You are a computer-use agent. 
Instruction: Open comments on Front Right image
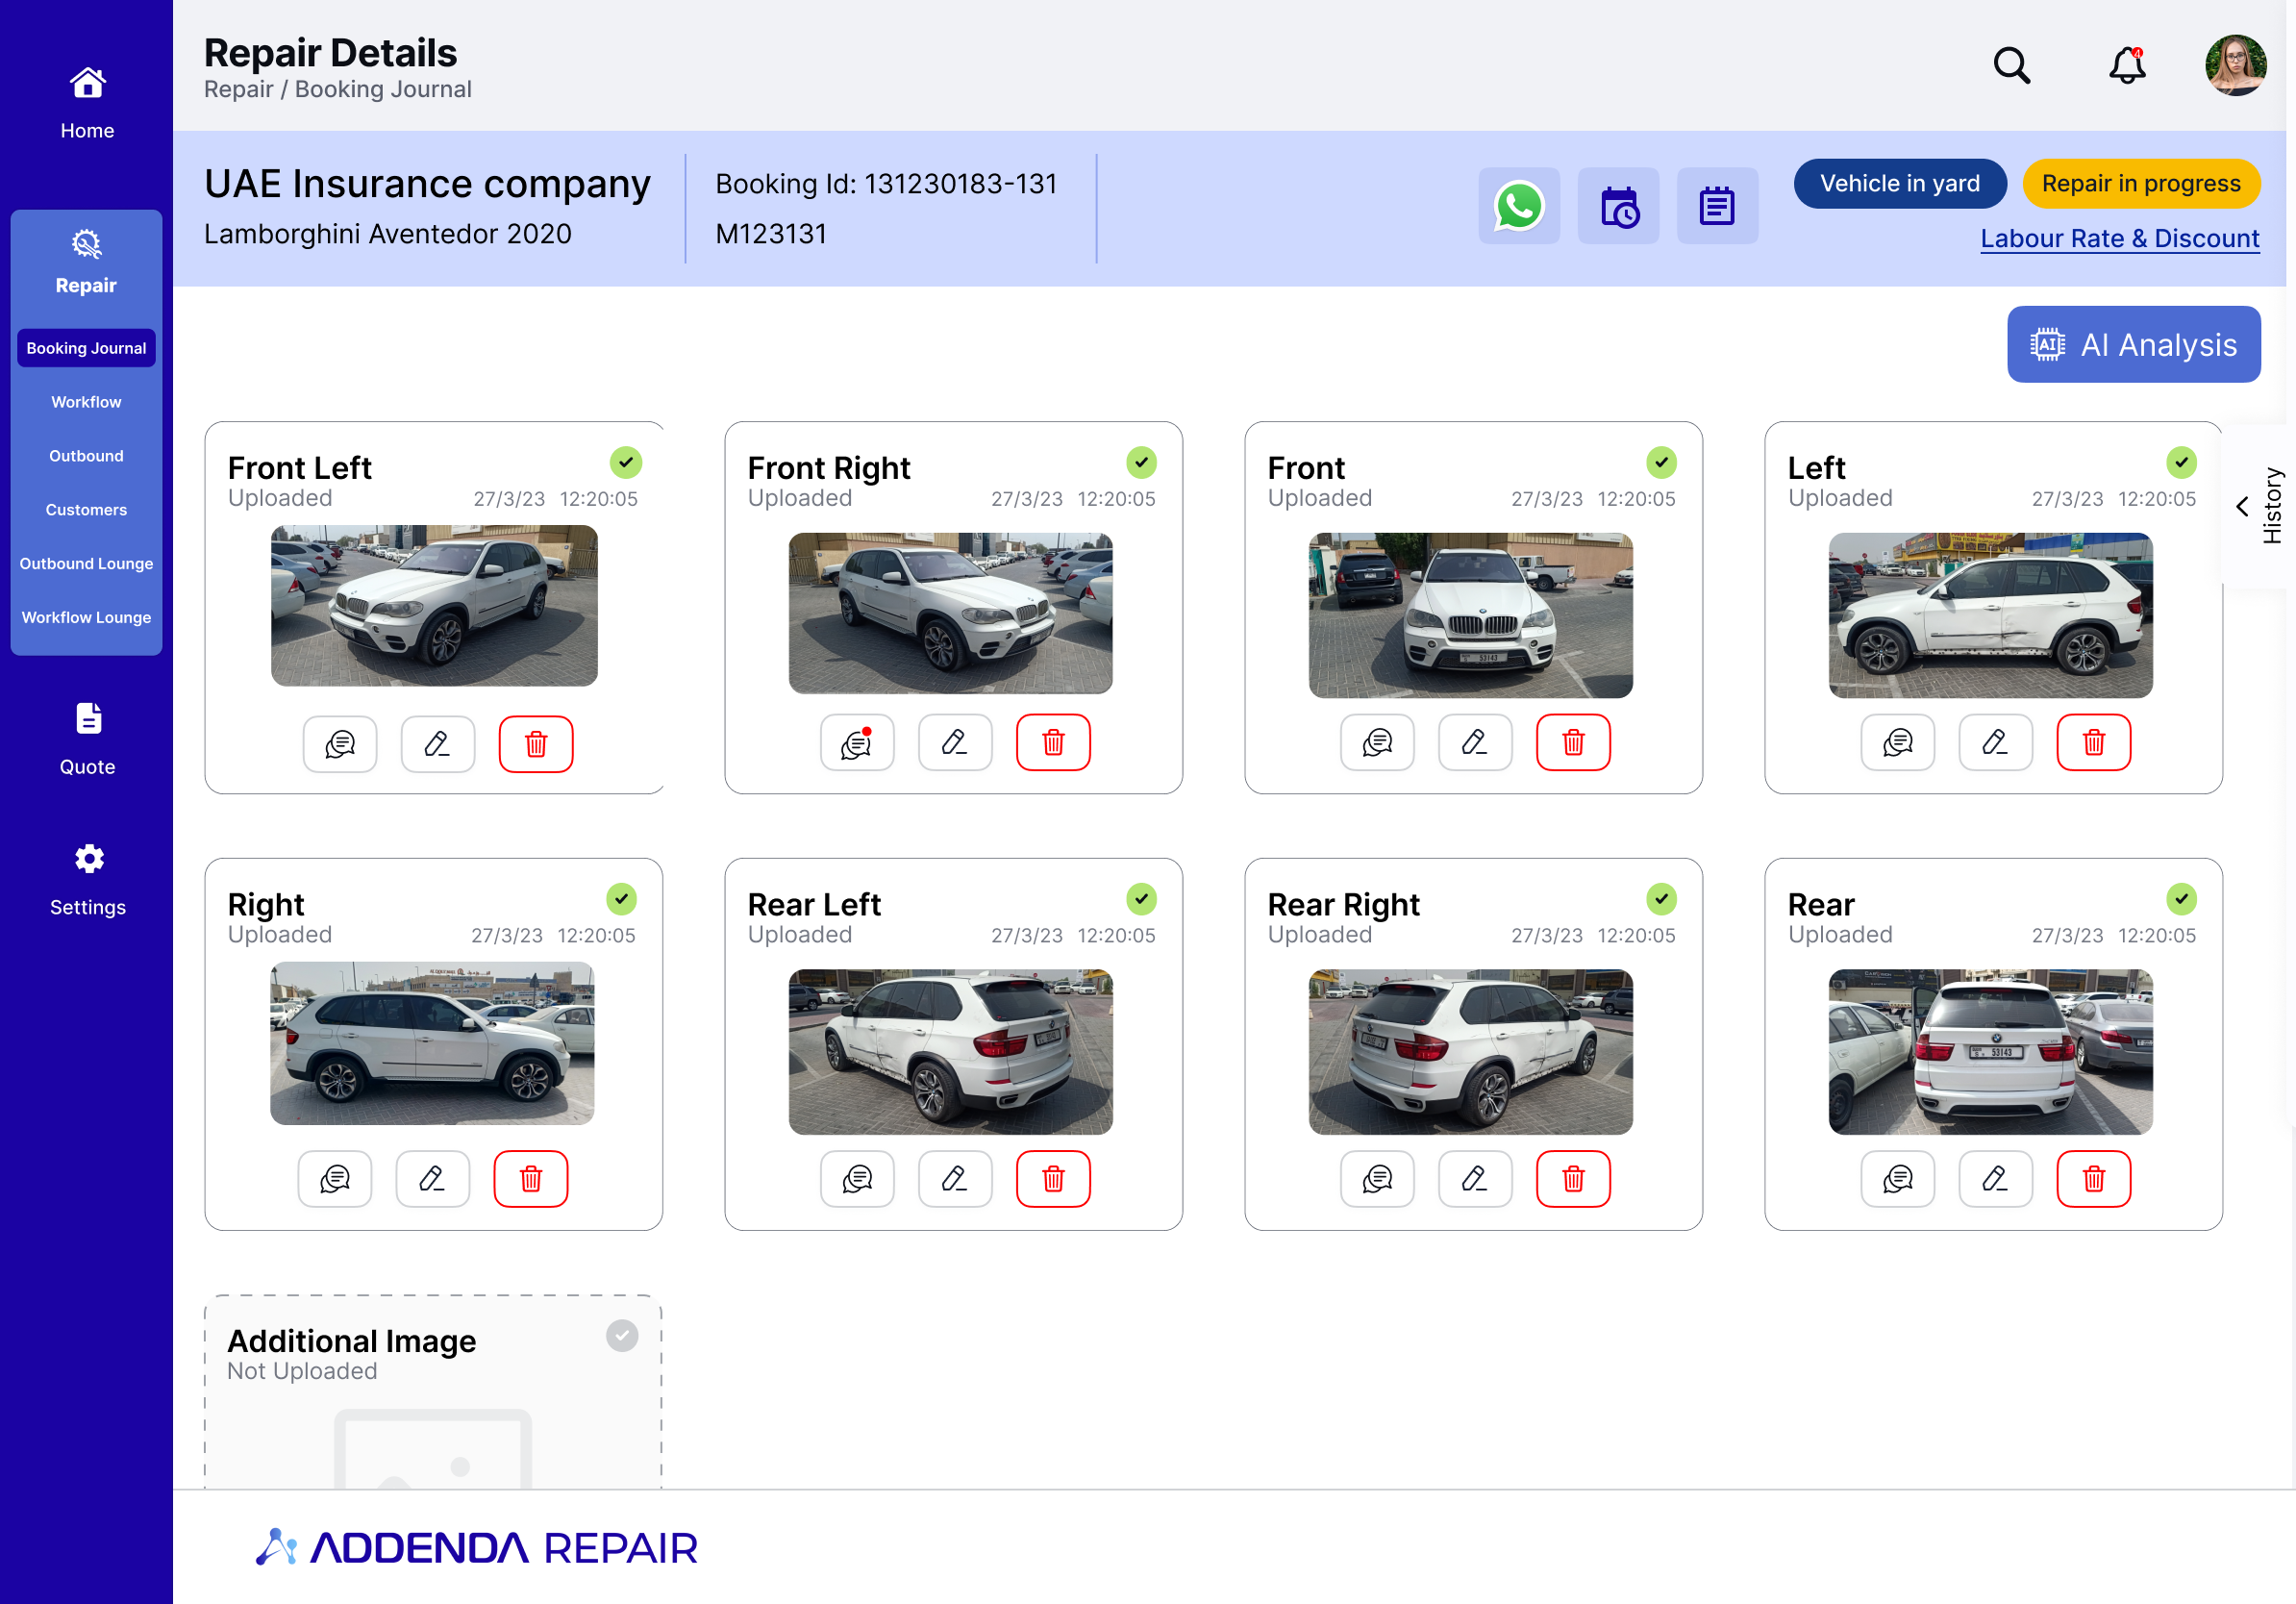pos(857,743)
